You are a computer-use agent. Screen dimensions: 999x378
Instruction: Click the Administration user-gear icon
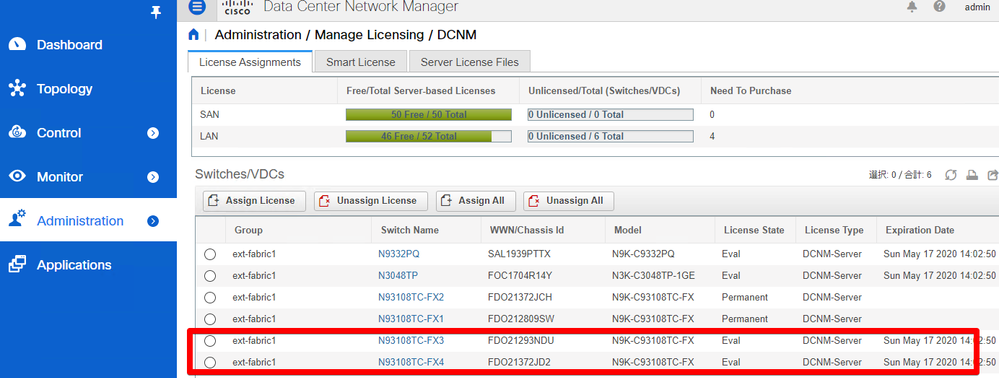click(x=17, y=219)
